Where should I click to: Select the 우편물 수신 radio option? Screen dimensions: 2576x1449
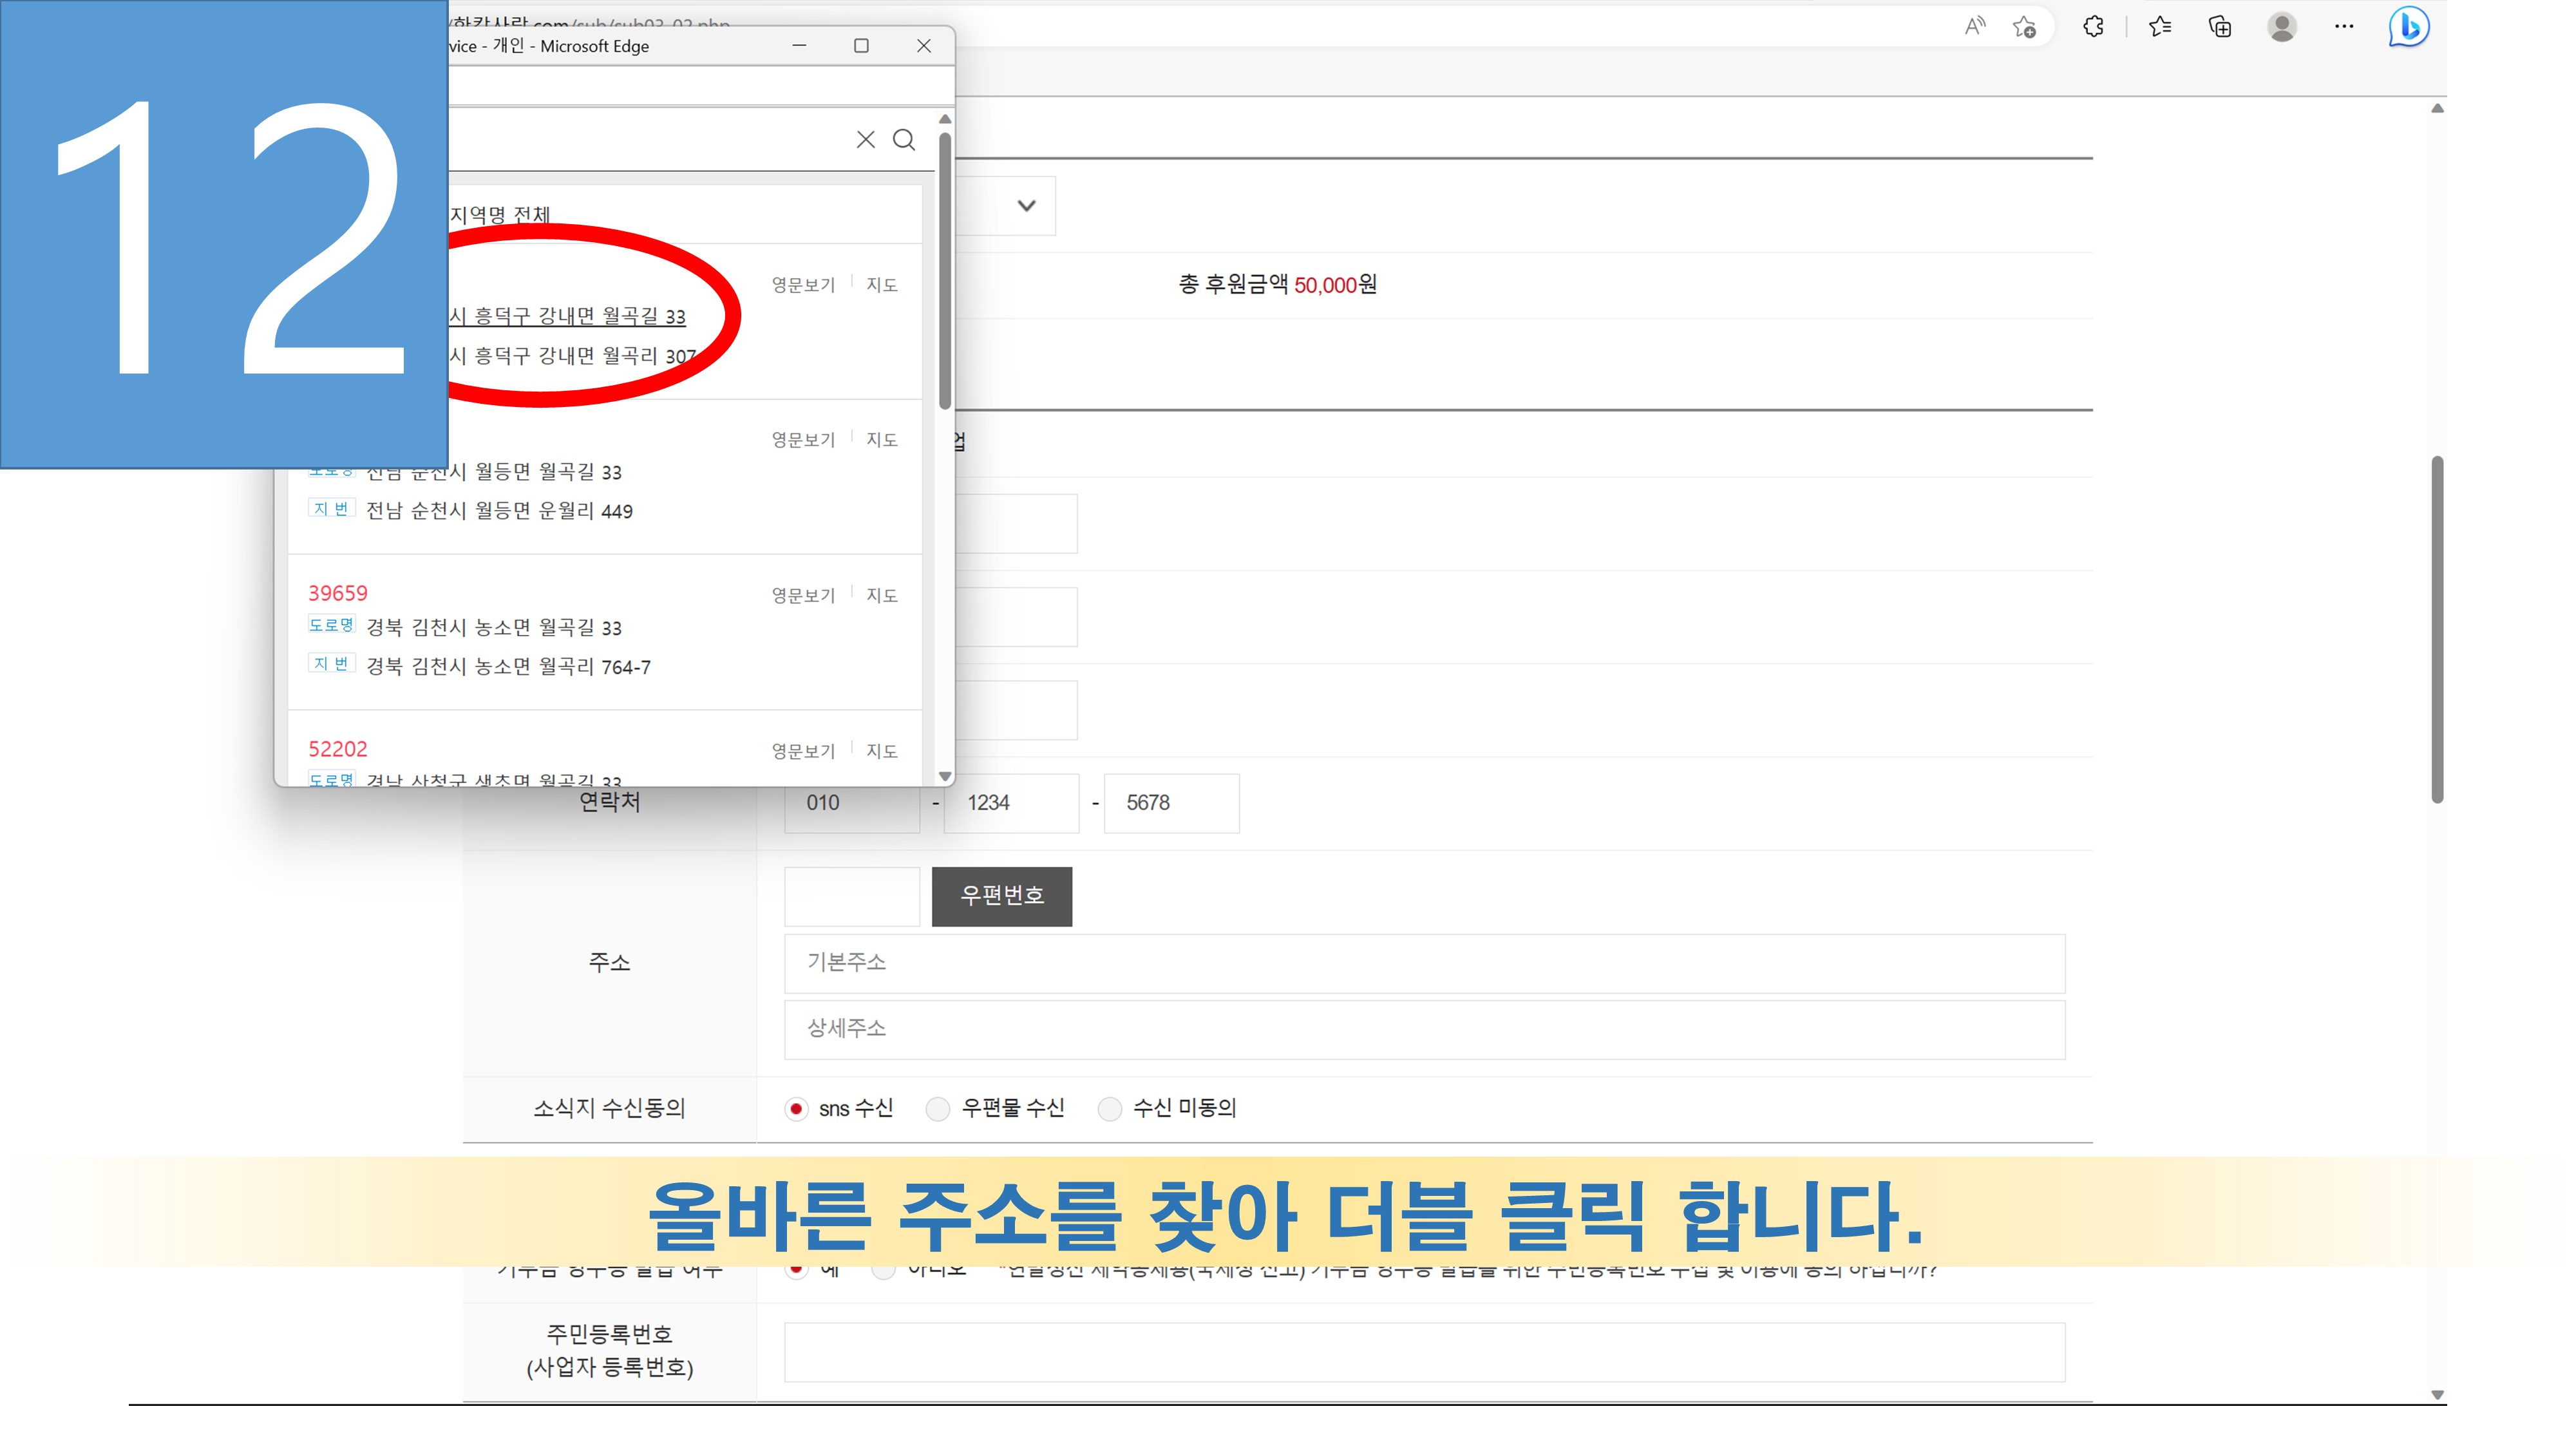coord(937,1108)
